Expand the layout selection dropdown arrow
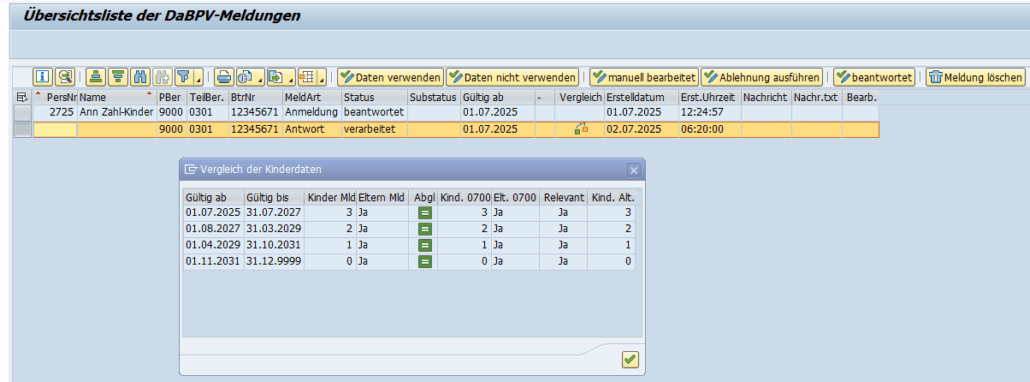This screenshot has height=382, width=1030. pos(322,77)
